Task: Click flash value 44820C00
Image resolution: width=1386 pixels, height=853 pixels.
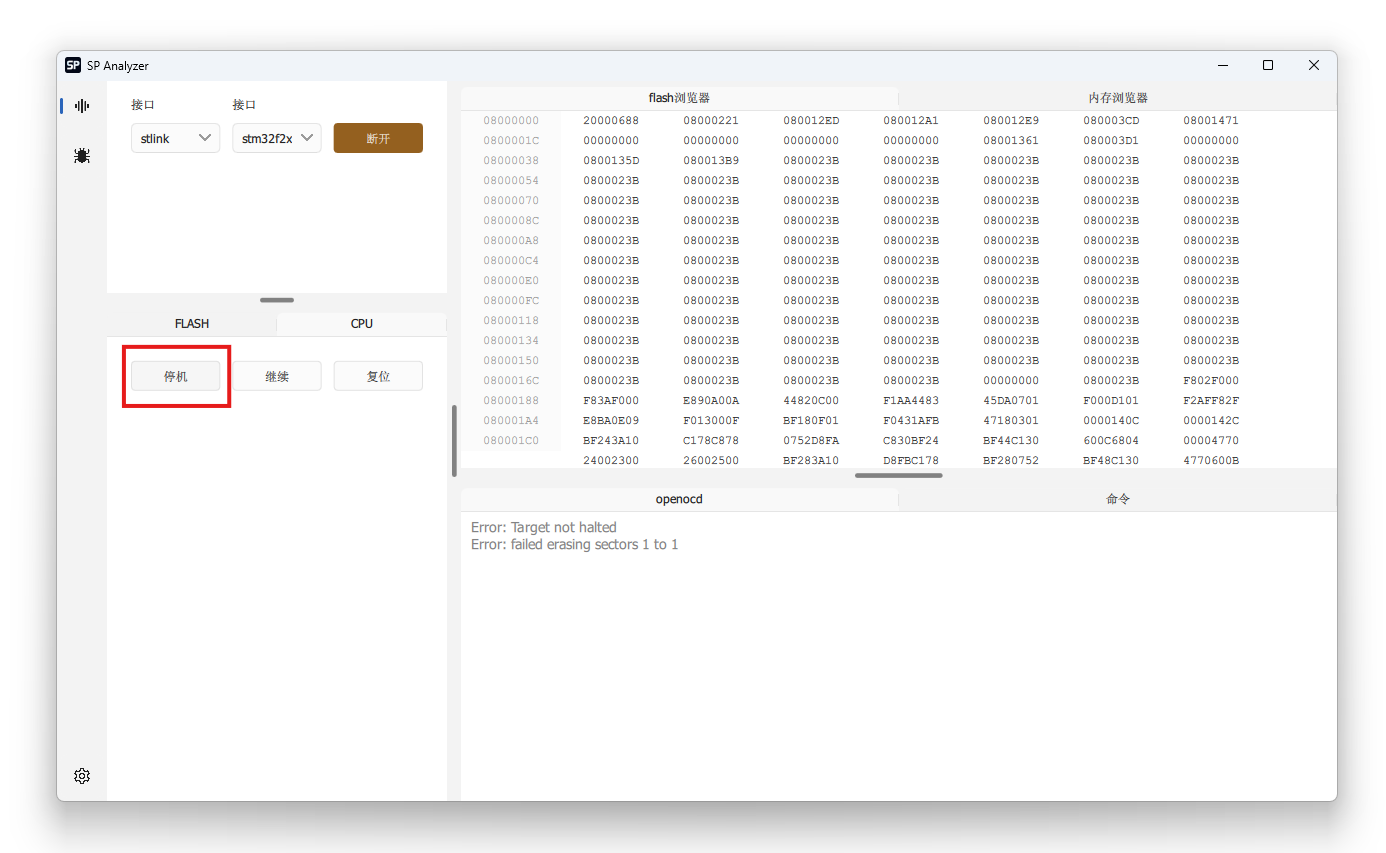Action: coord(811,400)
